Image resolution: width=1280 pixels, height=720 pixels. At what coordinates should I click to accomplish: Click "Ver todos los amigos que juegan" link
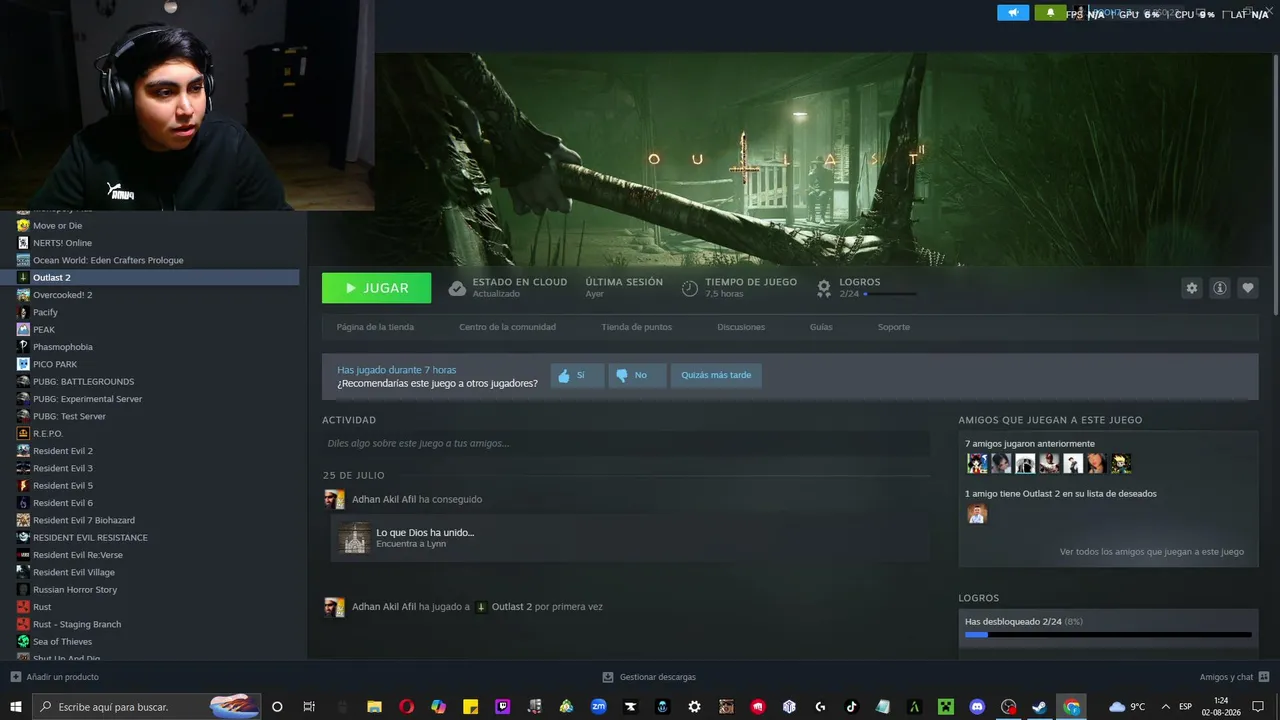tap(1152, 552)
